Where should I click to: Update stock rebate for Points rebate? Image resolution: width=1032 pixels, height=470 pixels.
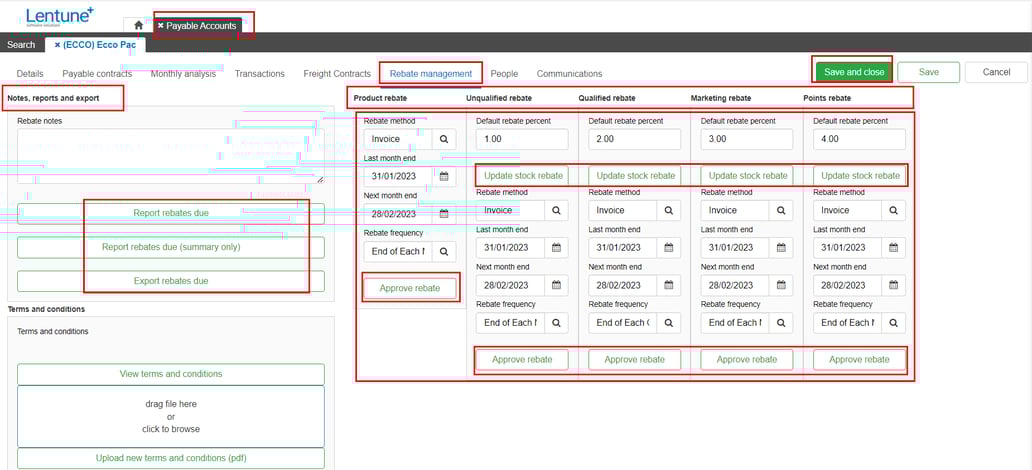point(860,176)
